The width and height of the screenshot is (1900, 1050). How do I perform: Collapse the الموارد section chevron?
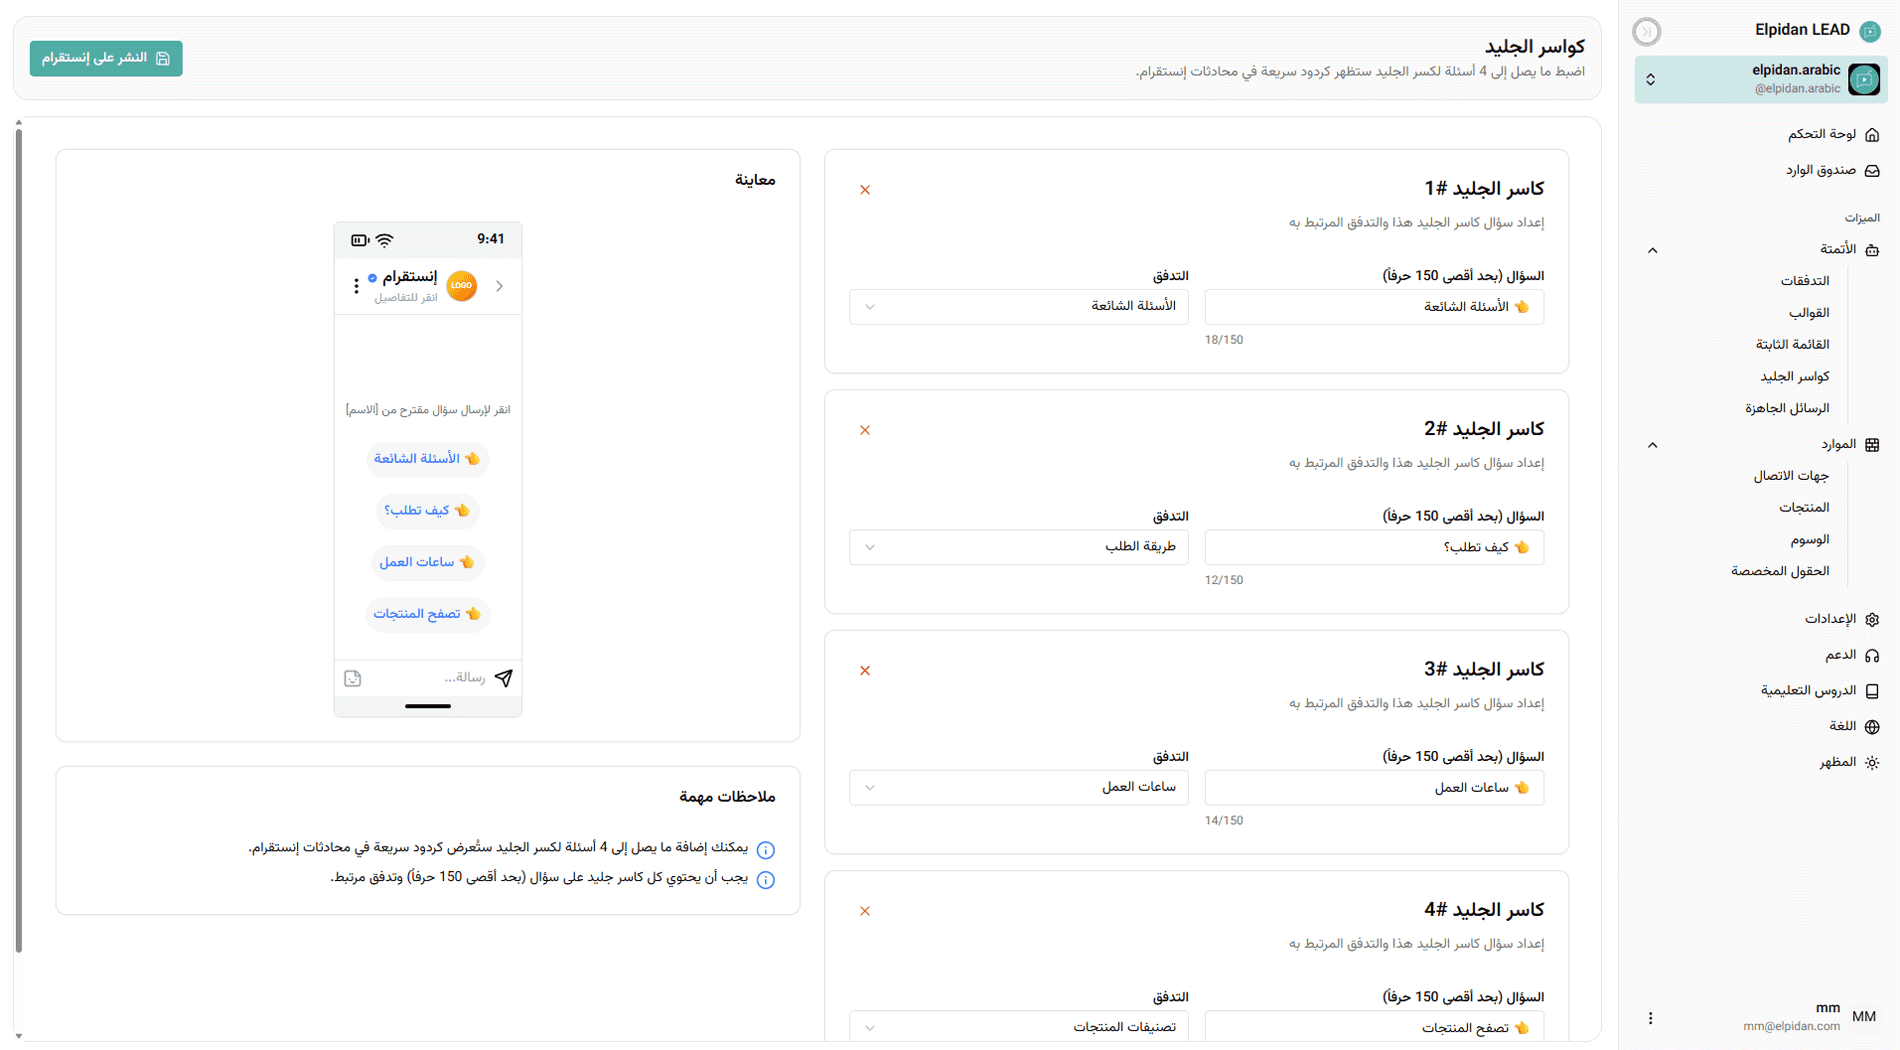pyautogui.click(x=1652, y=445)
